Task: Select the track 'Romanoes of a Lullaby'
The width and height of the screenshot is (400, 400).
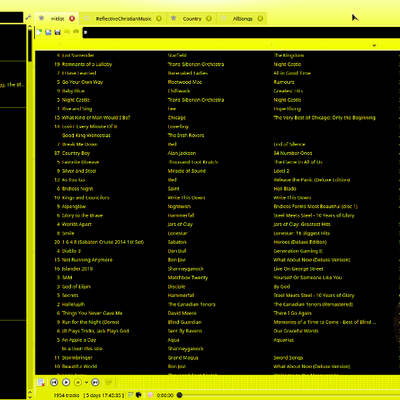Action: point(87,64)
